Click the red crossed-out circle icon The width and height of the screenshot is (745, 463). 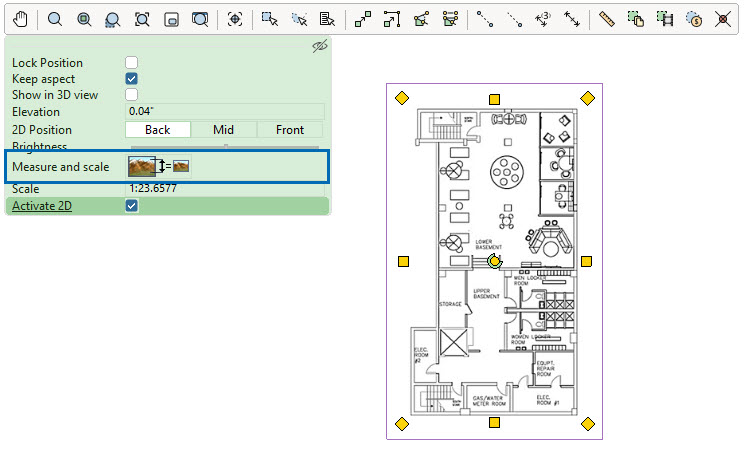point(723,19)
